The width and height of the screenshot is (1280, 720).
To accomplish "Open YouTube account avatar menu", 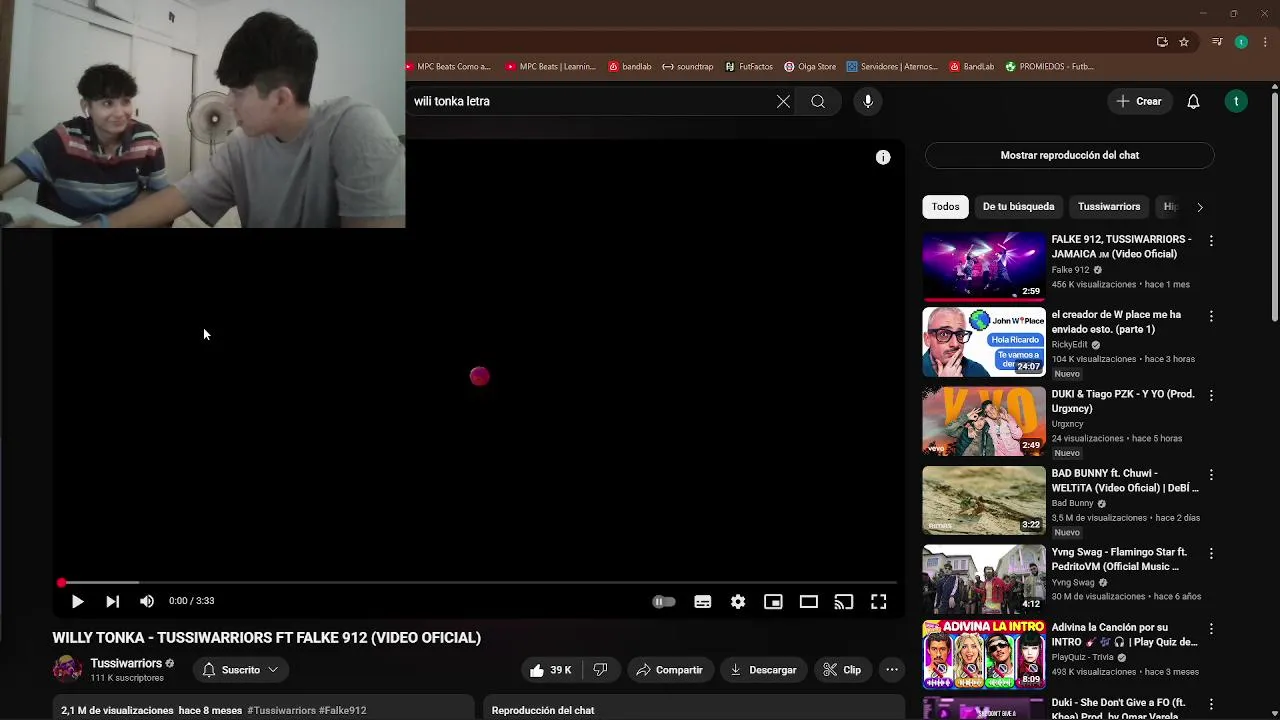I will (1236, 101).
